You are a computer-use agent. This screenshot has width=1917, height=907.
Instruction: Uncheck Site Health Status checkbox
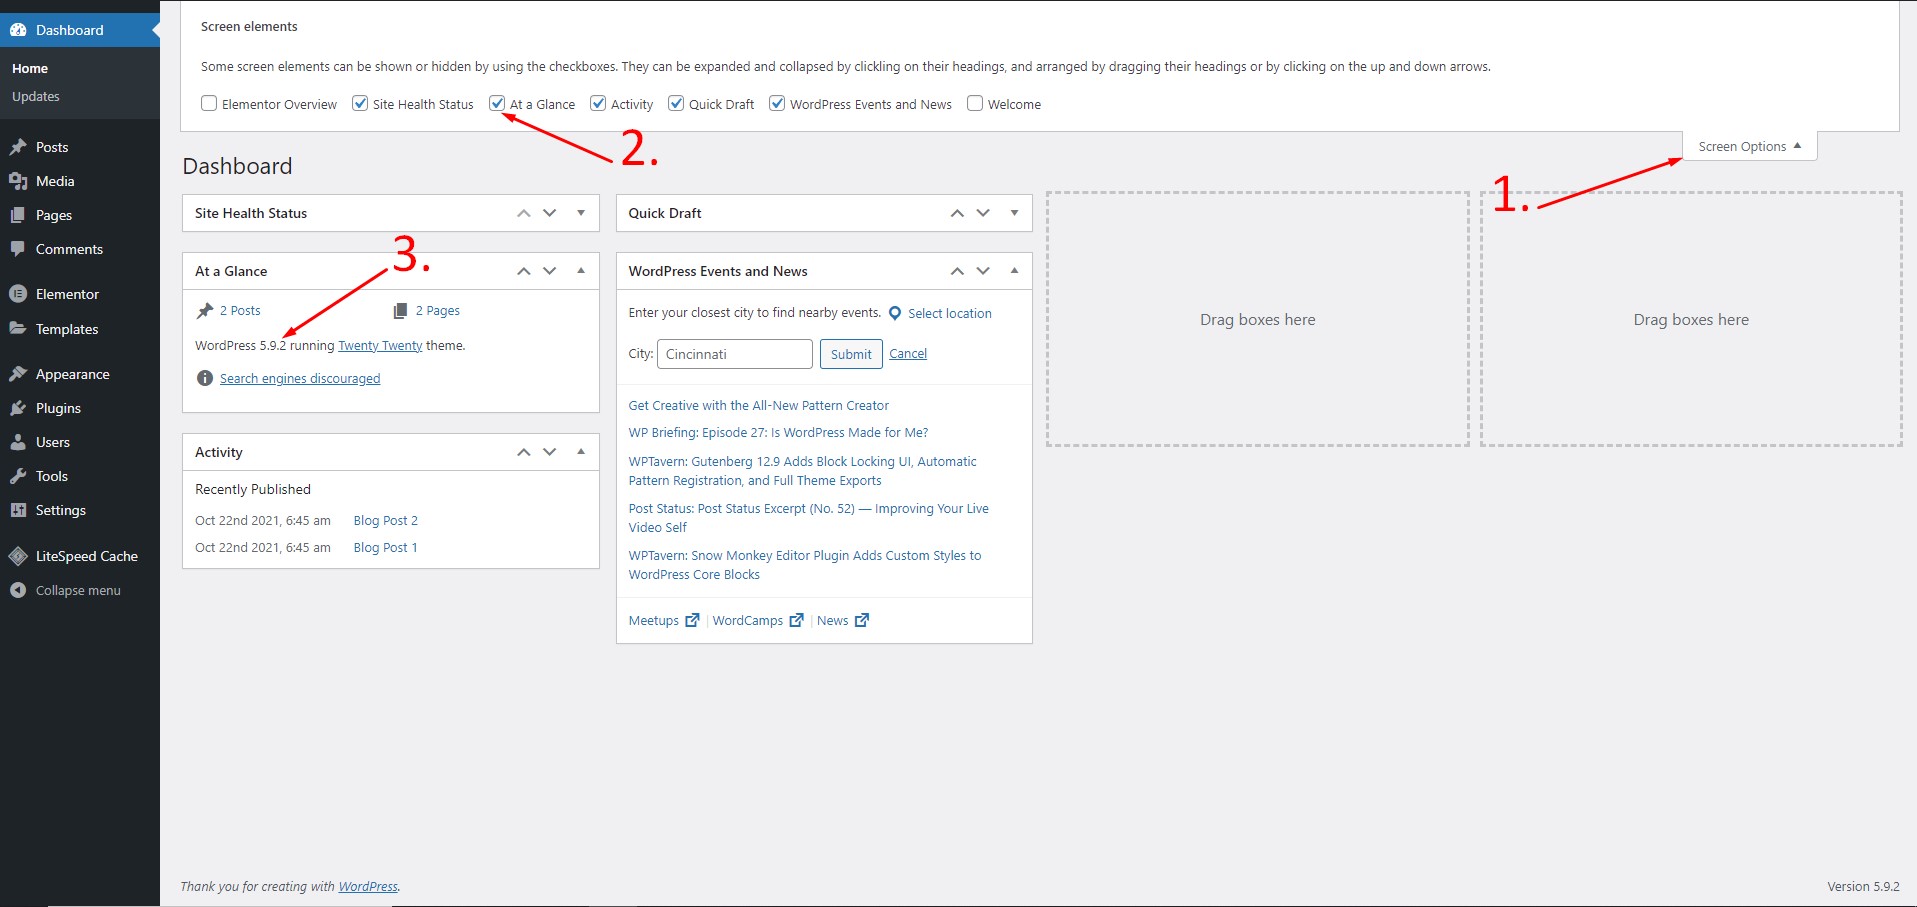360,103
